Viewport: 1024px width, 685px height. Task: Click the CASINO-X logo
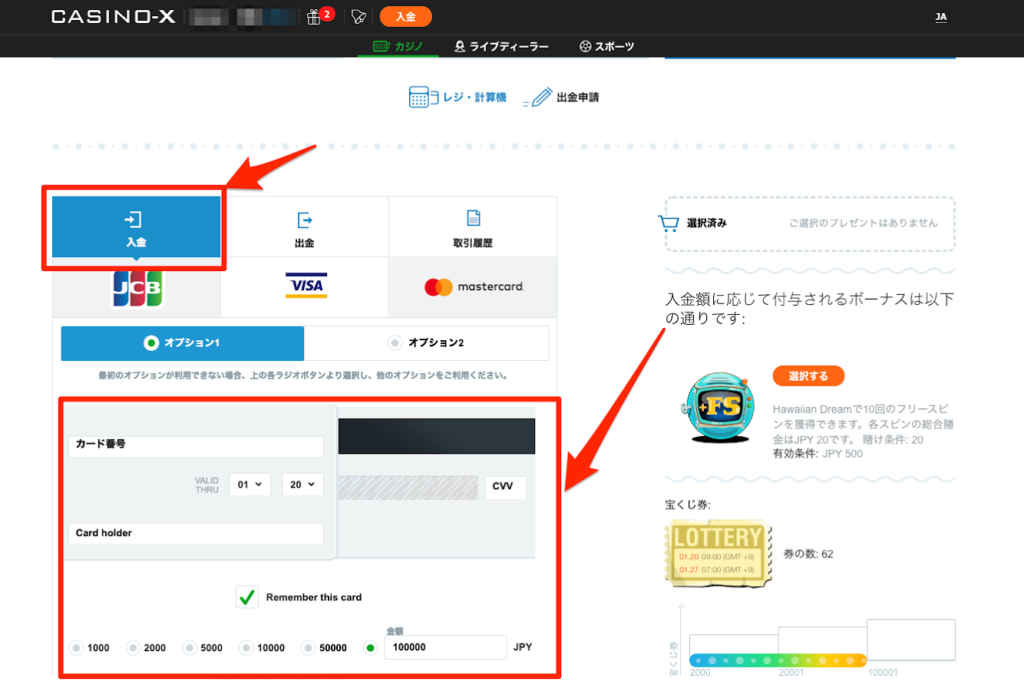[113, 16]
